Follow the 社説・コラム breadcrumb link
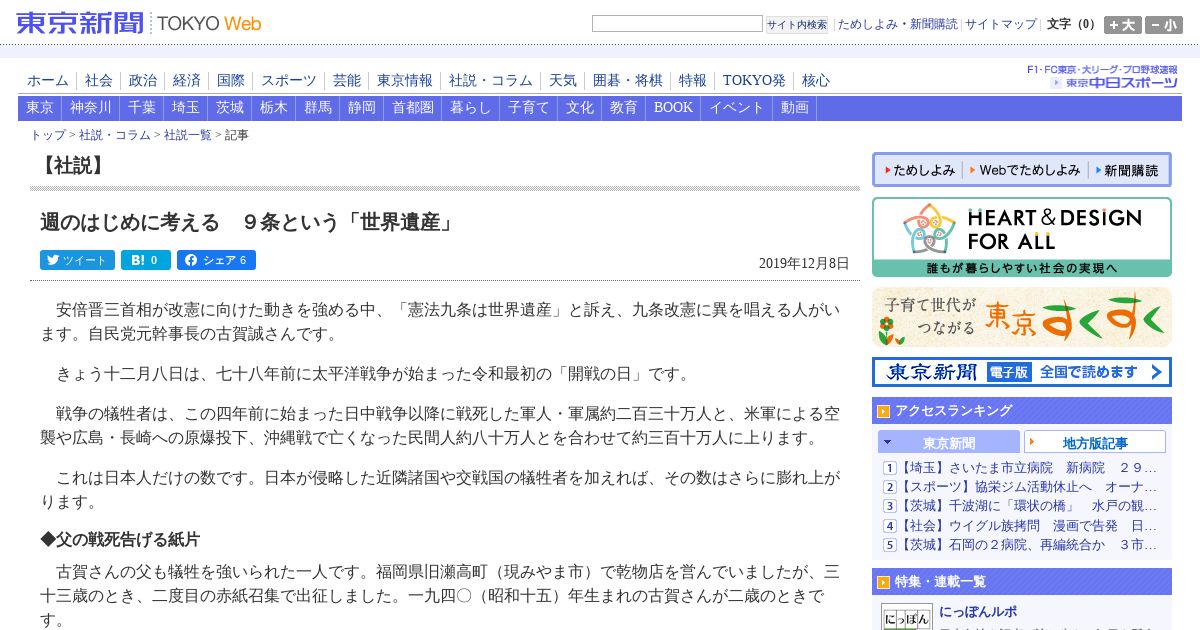This screenshot has width=1200, height=630. (x=115, y=135)
